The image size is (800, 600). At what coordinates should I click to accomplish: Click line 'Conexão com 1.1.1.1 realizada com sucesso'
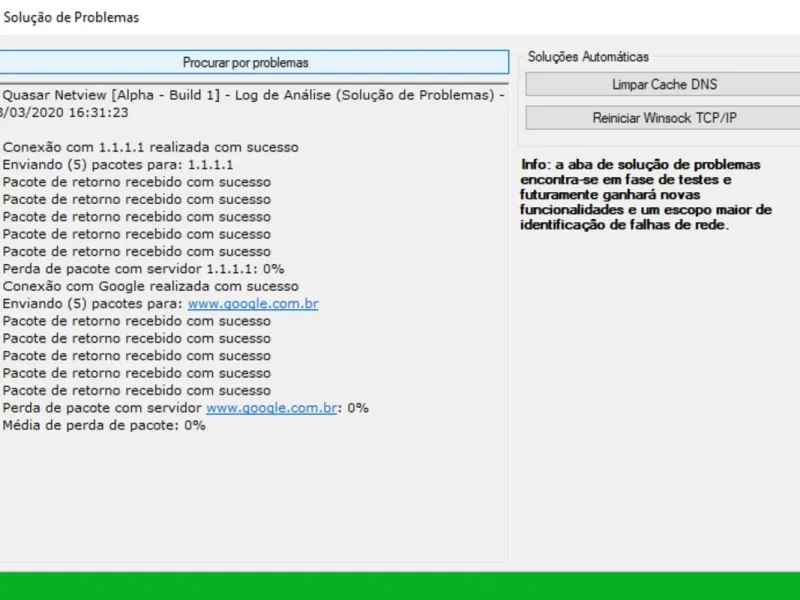tap(151, 147)
